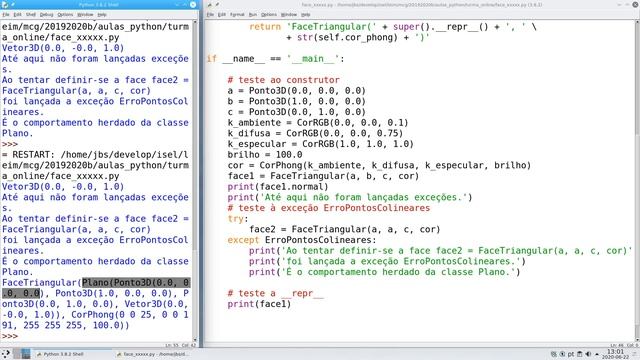
Task: Open the Run menu in the editor
Action: 253,14
